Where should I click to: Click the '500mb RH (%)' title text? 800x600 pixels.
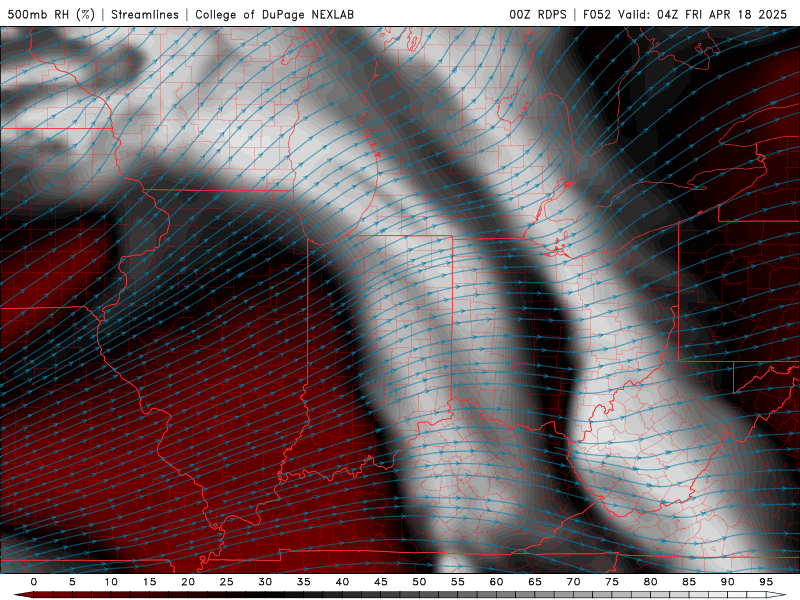pos(51,14)
